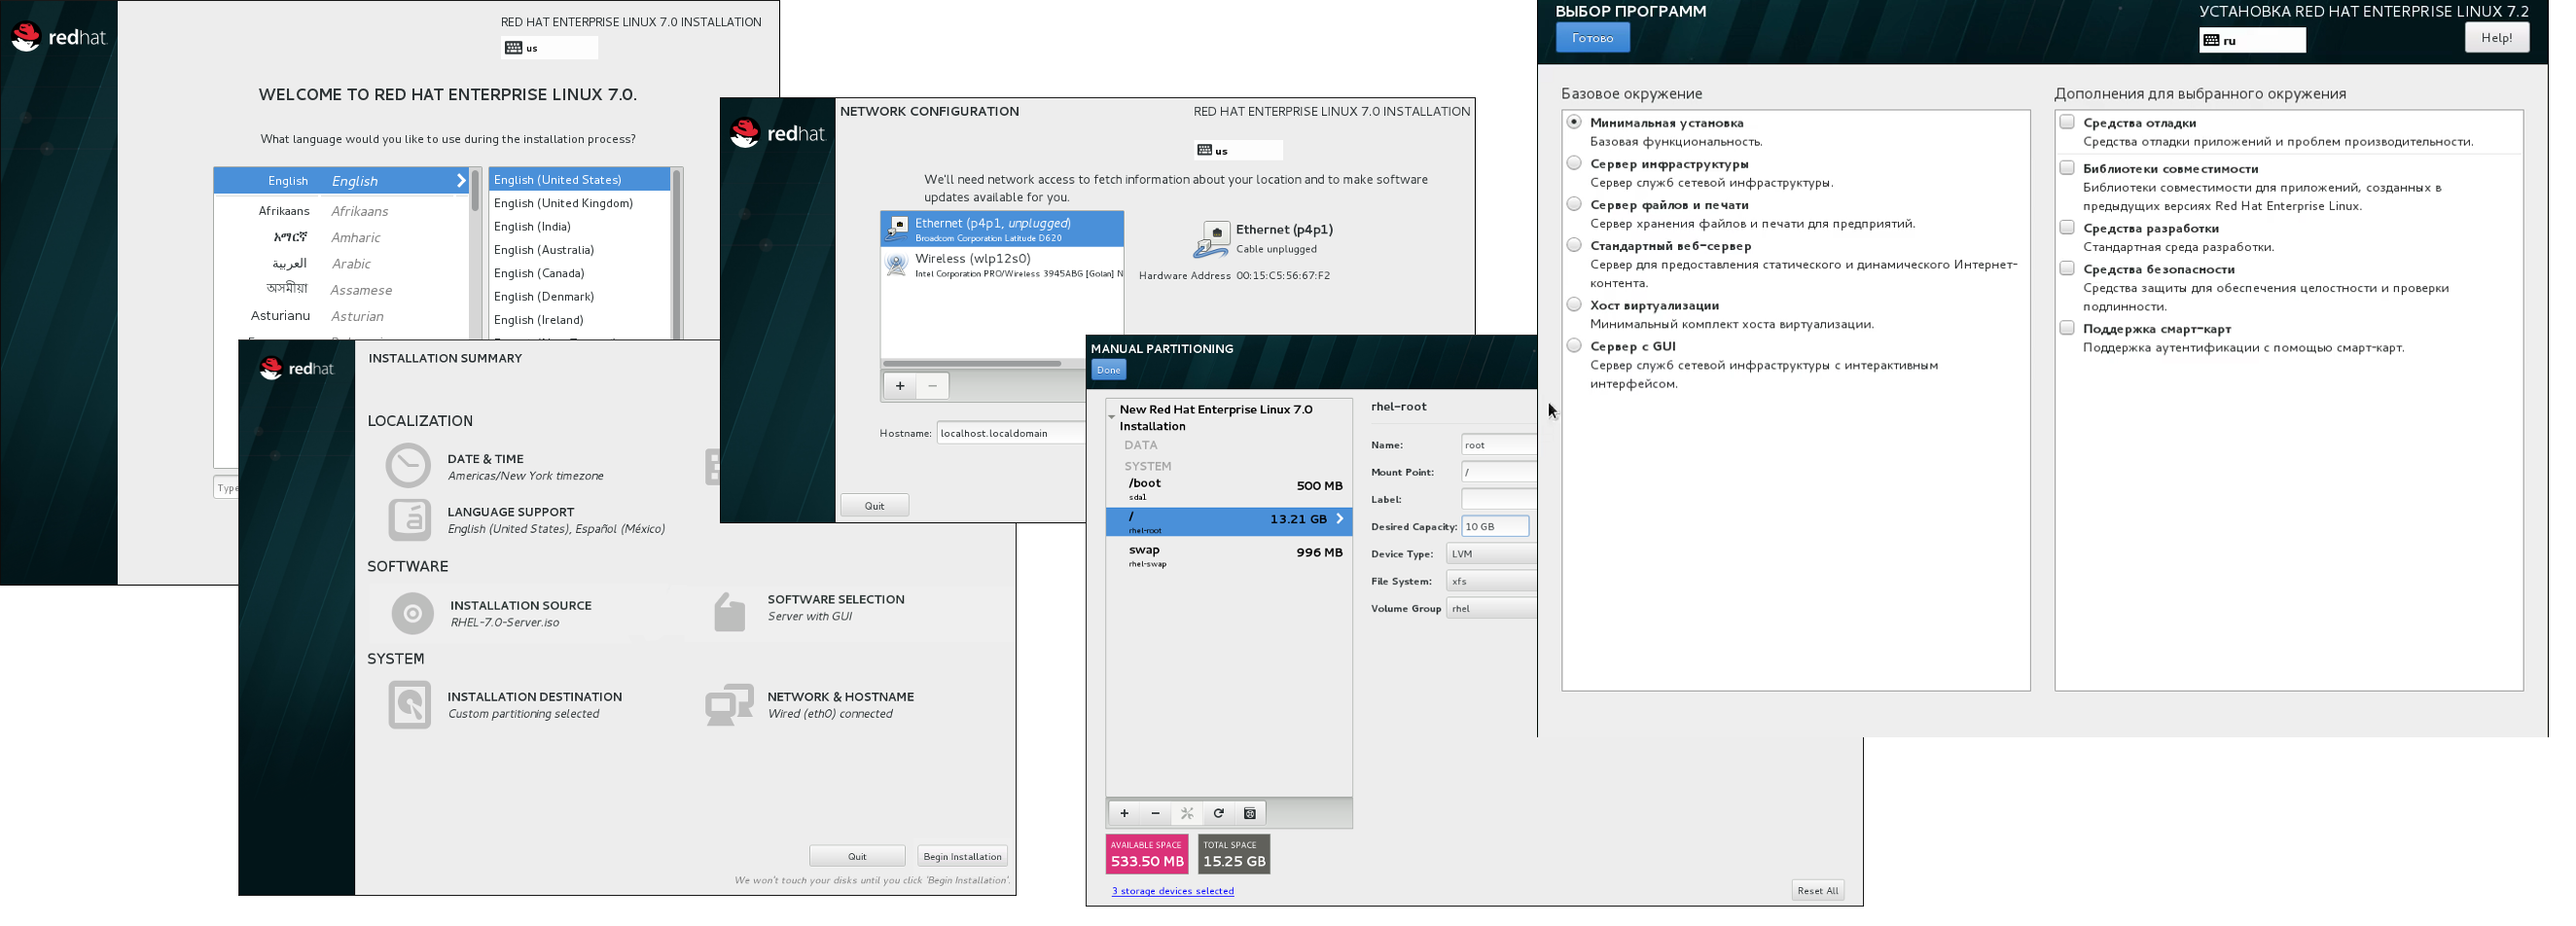Enable Поддержка смарт-карт checkbox
The image size is (2576, 926).
pyautogui.click(x=2067, y=328)
